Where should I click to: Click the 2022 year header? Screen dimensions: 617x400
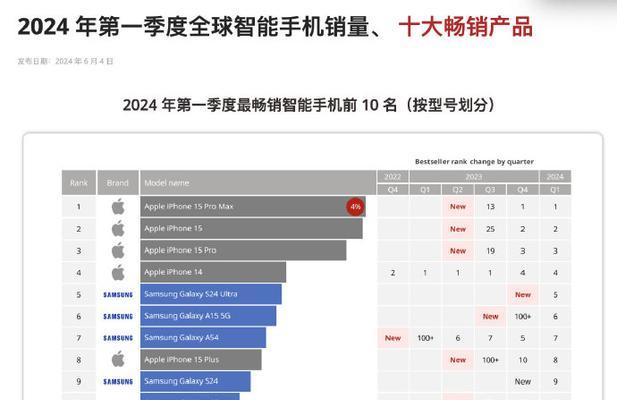pos(393,177)
